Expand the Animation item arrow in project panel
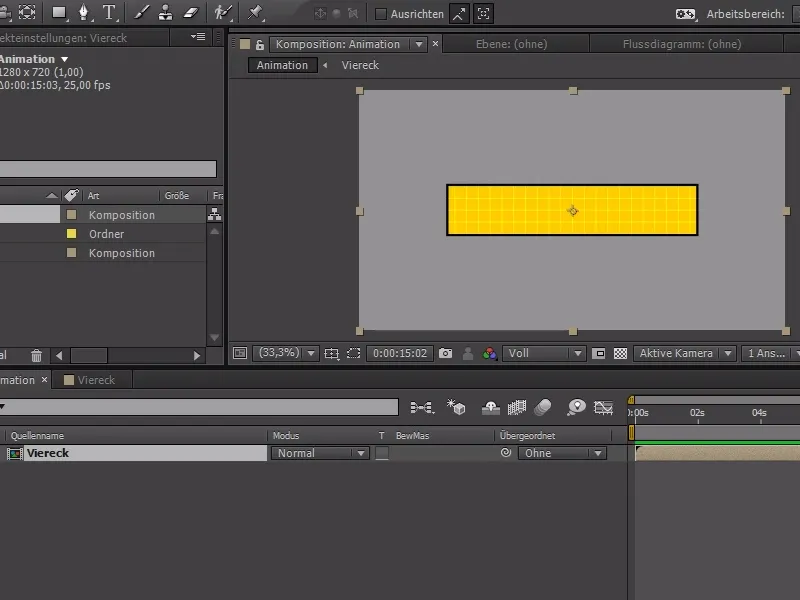 [x=64, y=59]
